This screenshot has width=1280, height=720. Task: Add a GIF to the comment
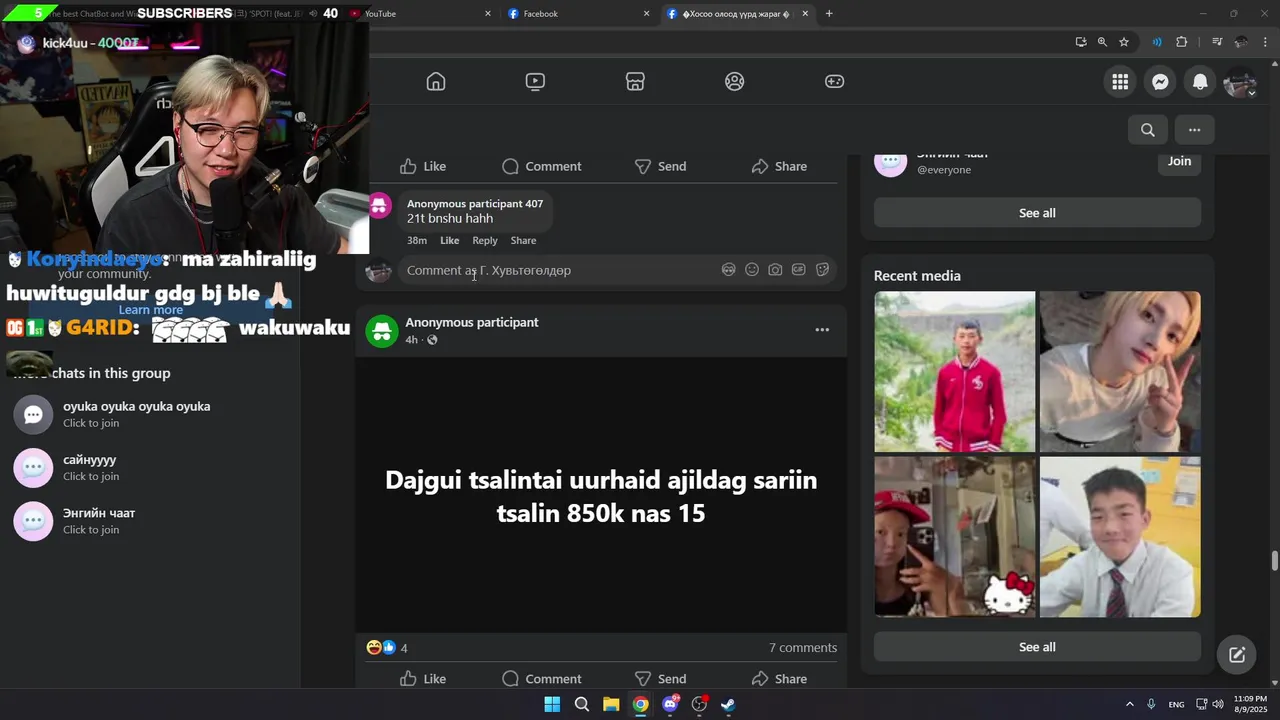click(798, 270)
